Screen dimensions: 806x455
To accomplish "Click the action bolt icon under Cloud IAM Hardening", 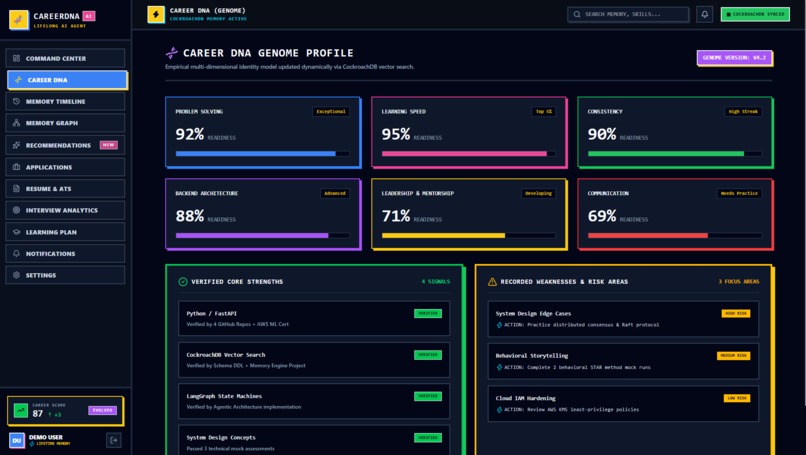I will (499, 410).
